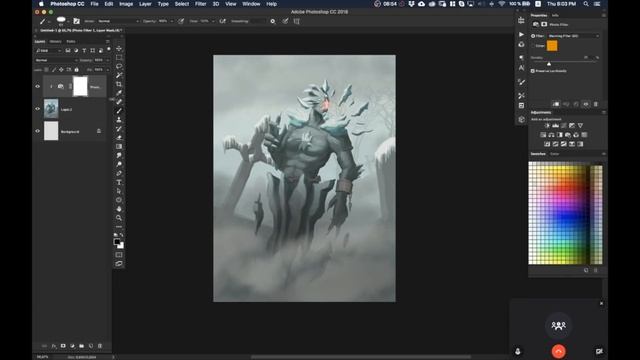Click the smoothing options gear icon

(x=273, y=21)
